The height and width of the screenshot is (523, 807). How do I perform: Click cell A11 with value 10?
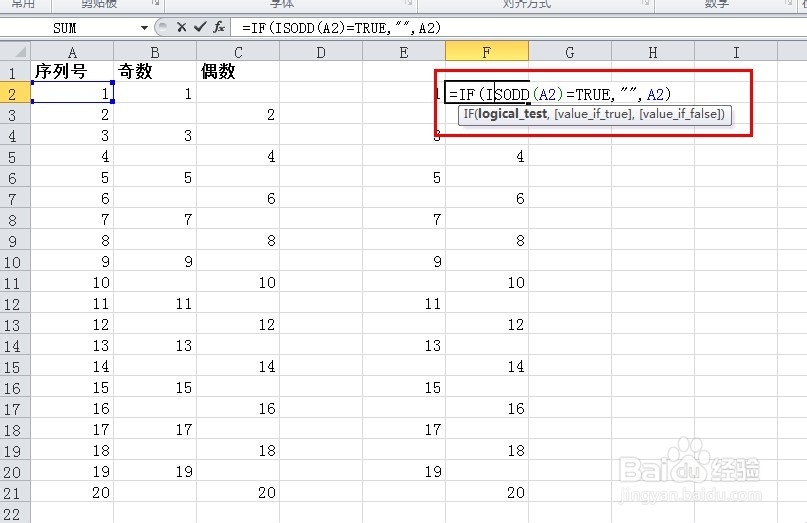click(x=72, y=283)
